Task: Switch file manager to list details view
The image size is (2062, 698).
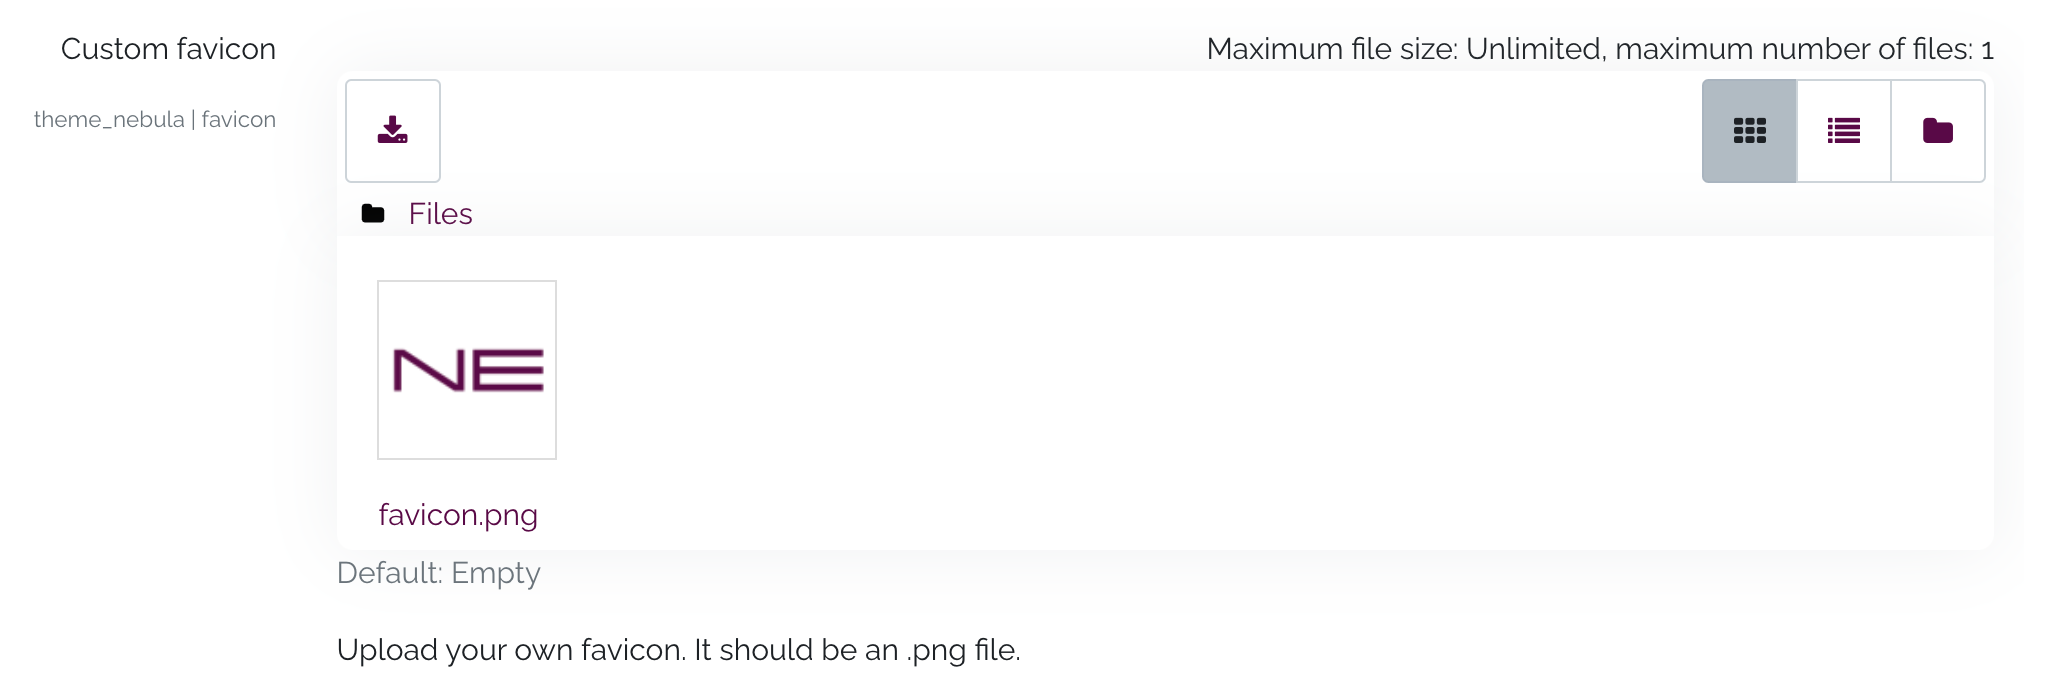Action: [1843, 131]
